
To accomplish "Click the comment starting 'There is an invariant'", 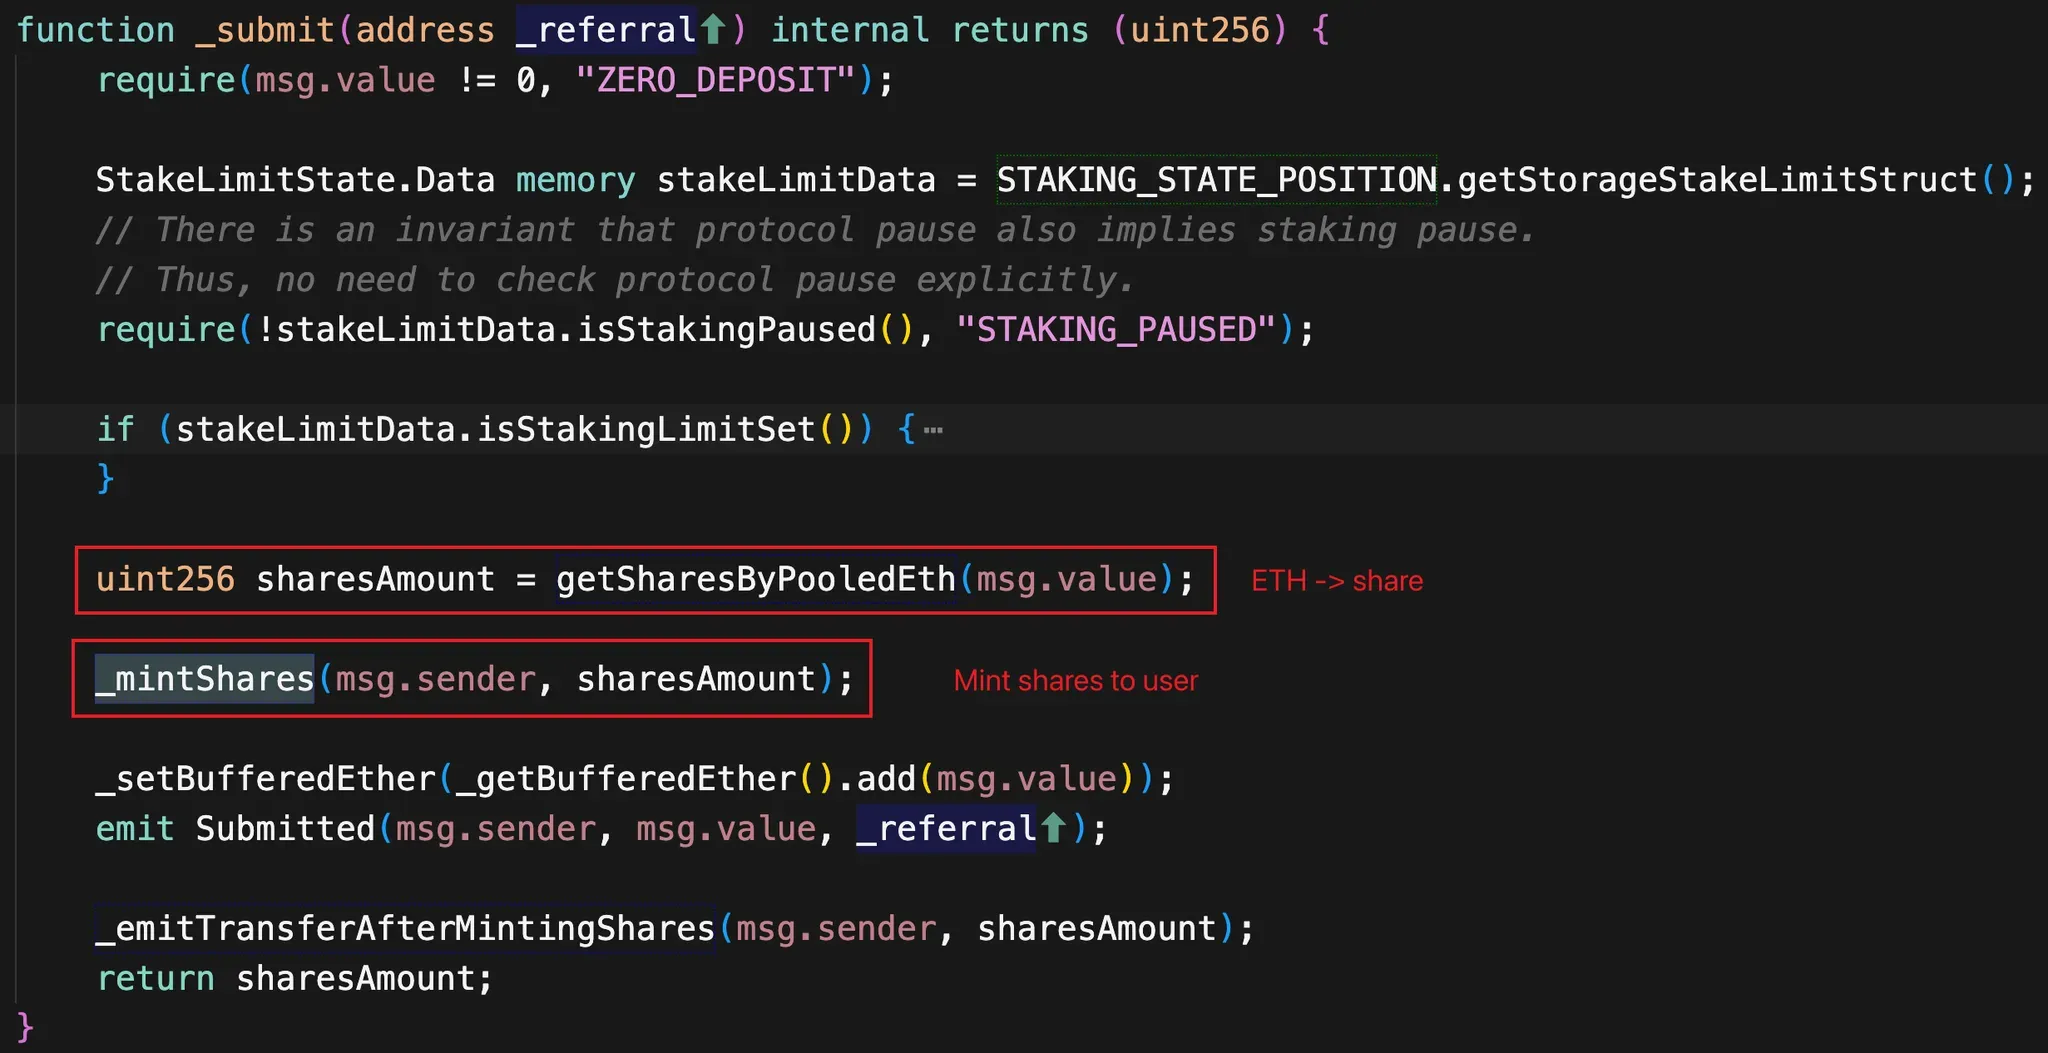I will coord(815,230).
